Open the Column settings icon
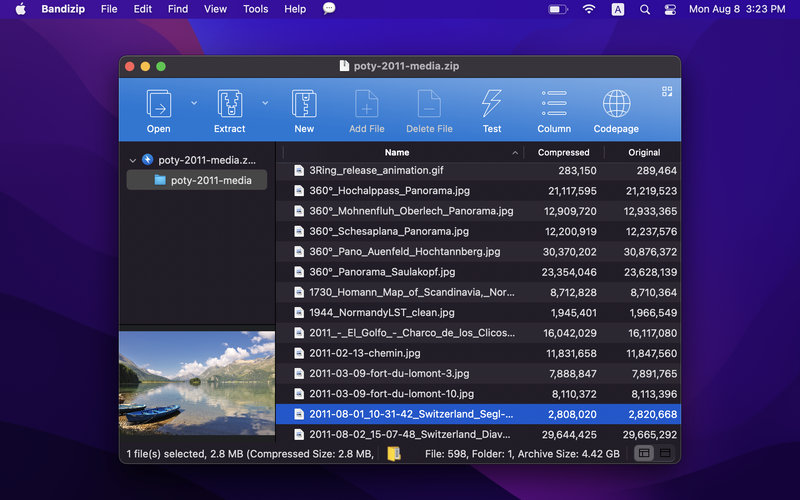800x500 pixels. [x=554, y=104]
